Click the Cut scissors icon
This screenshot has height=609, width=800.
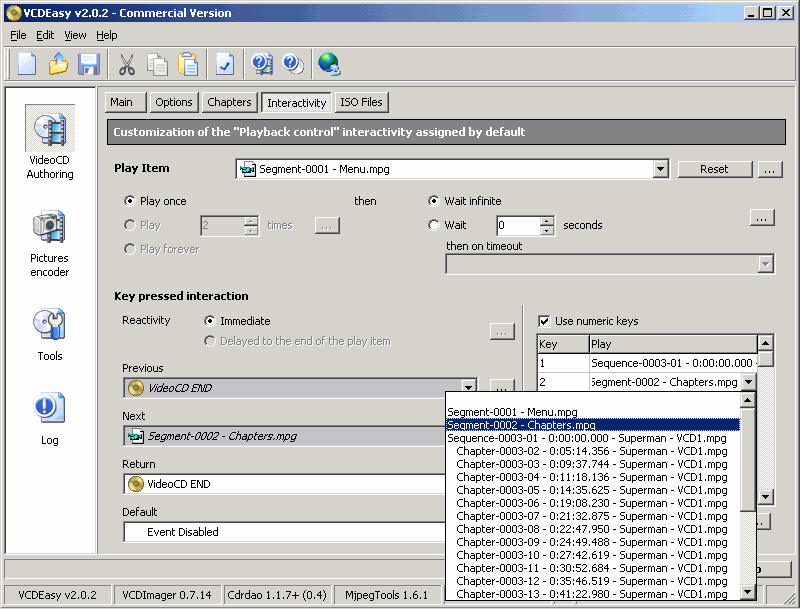coord(126,64)
